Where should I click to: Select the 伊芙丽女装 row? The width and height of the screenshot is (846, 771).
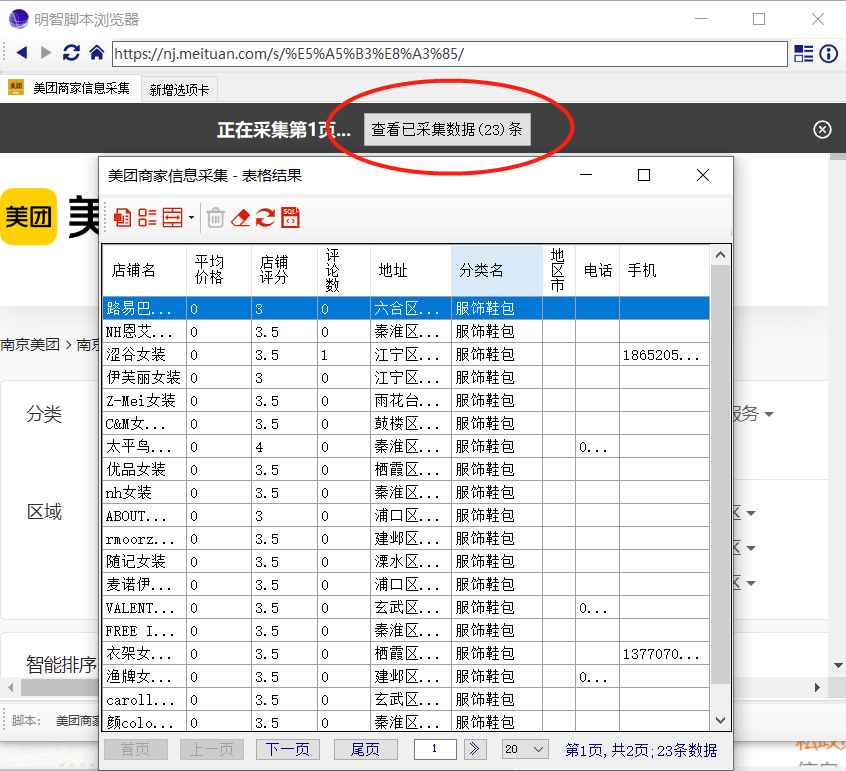pyautogui.click(x=406, y=378)
